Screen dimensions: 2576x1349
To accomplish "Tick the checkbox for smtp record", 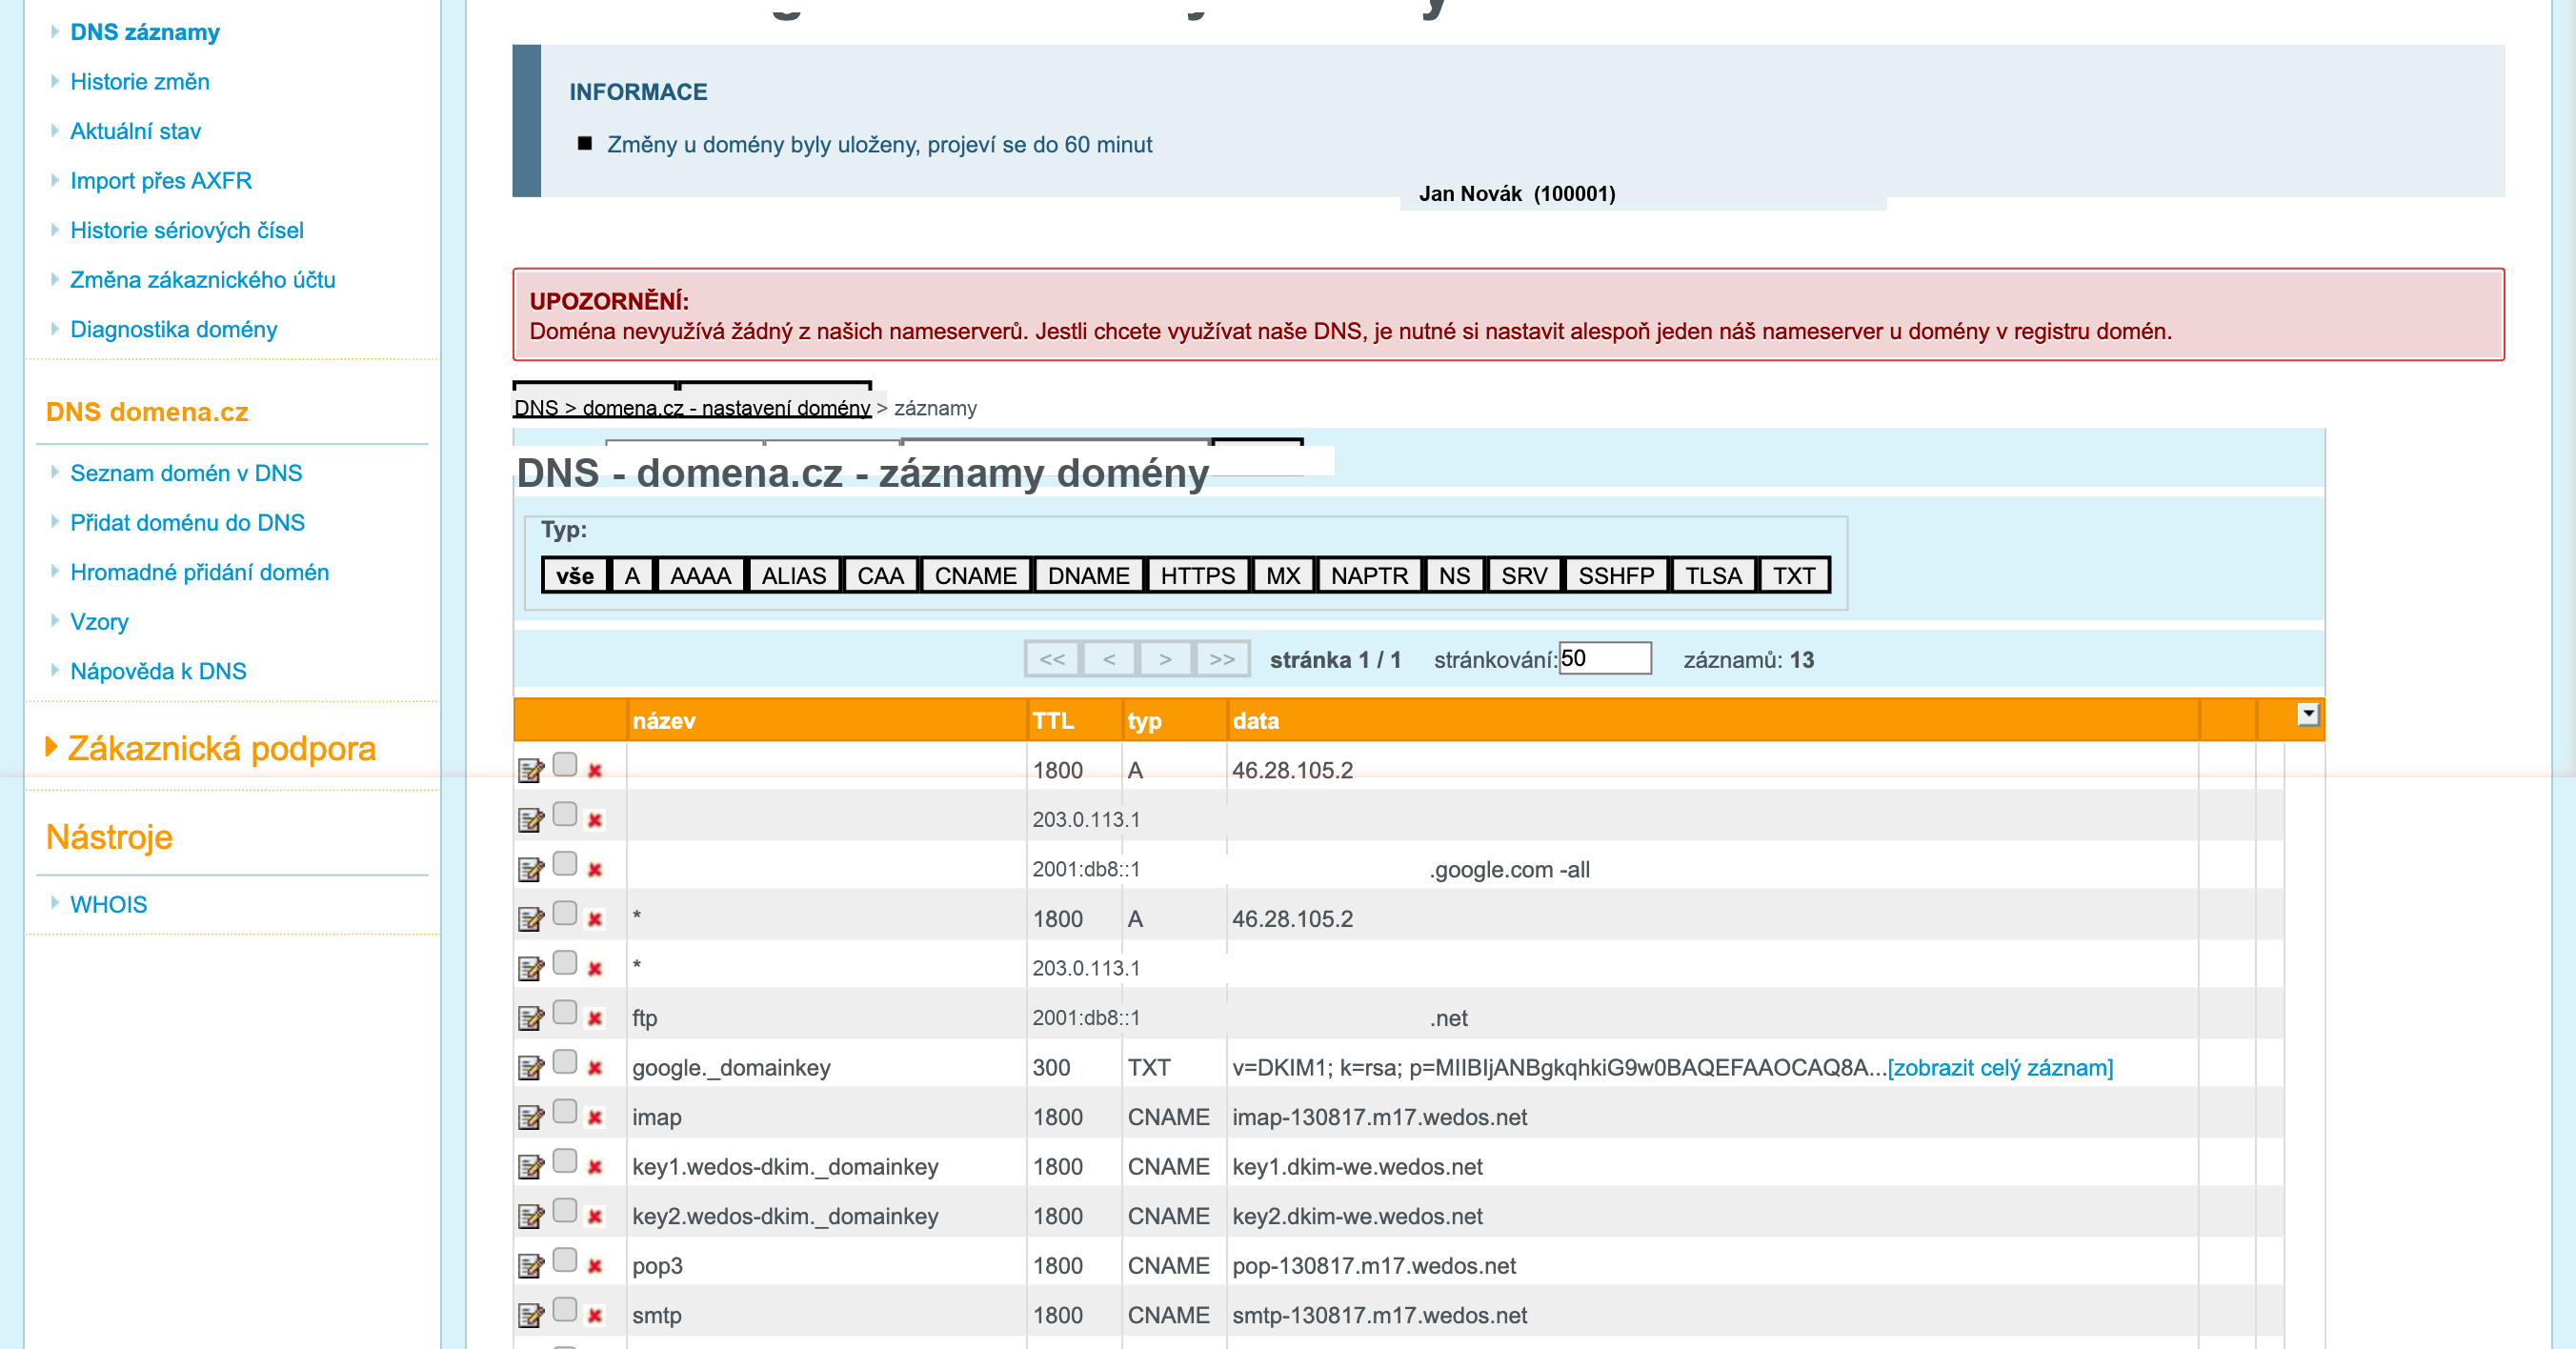I will pos(565,1309).
